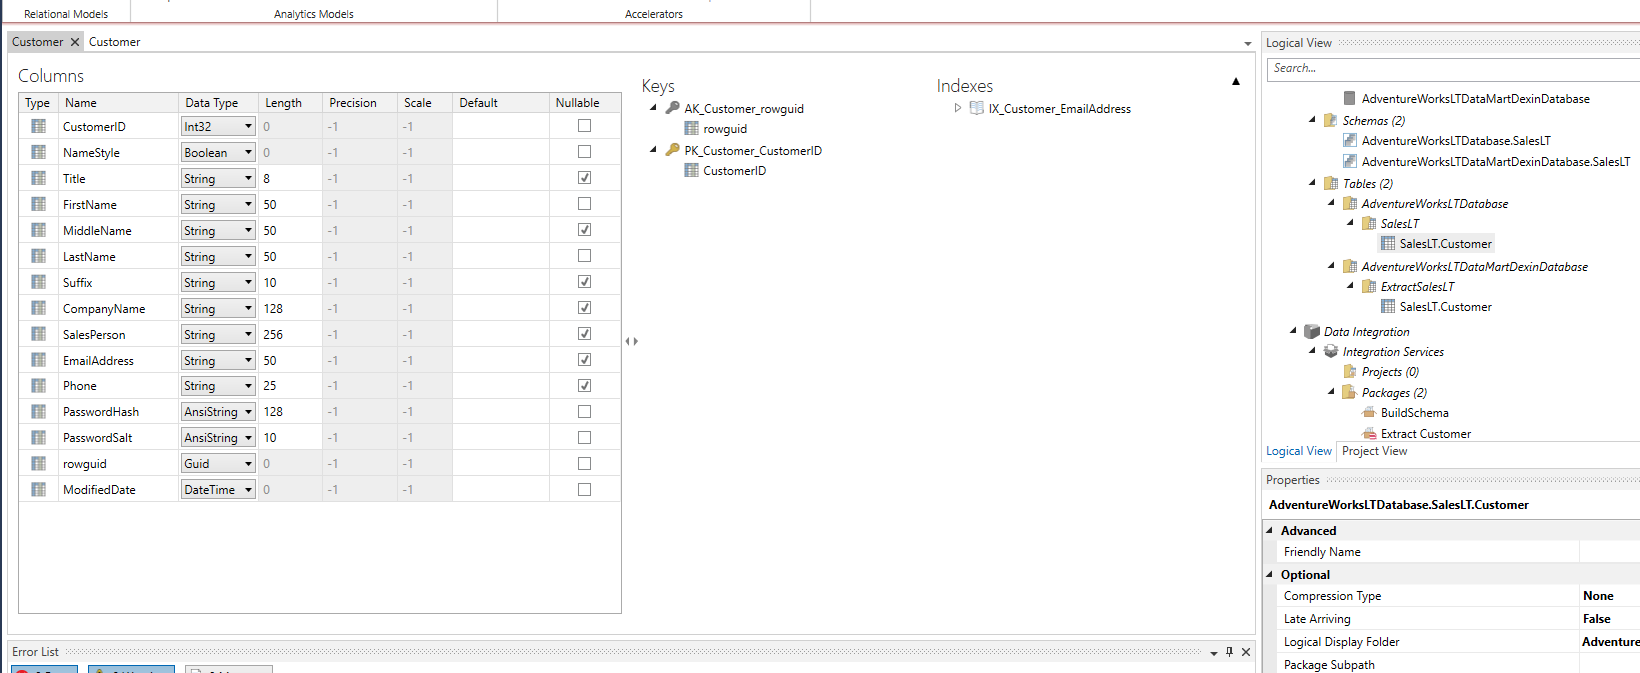
Task: Close the Customer tab
Action: point(75,42)
